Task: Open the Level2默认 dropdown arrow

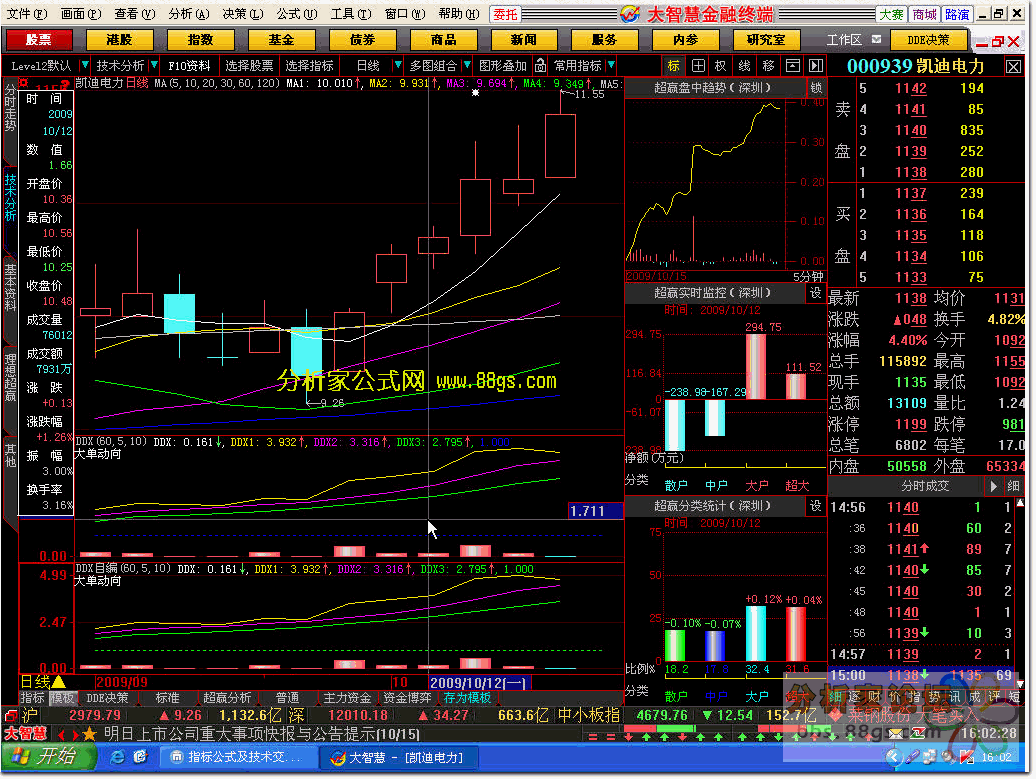Action: tap(85, 65)
